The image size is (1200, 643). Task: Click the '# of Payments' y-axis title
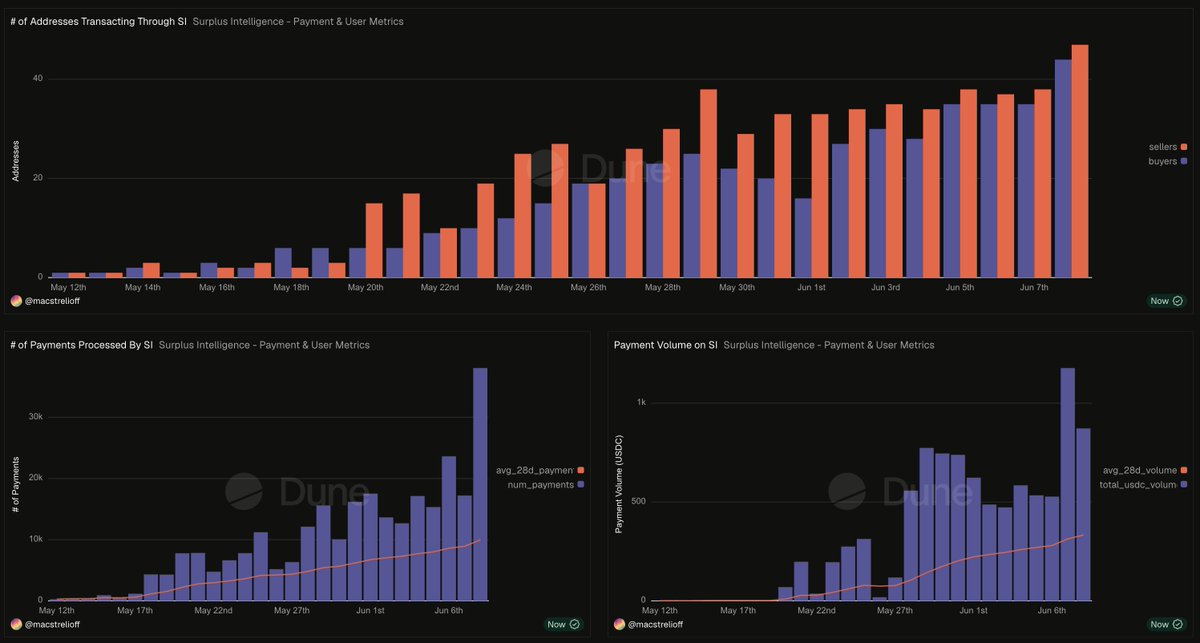[15, 484]
